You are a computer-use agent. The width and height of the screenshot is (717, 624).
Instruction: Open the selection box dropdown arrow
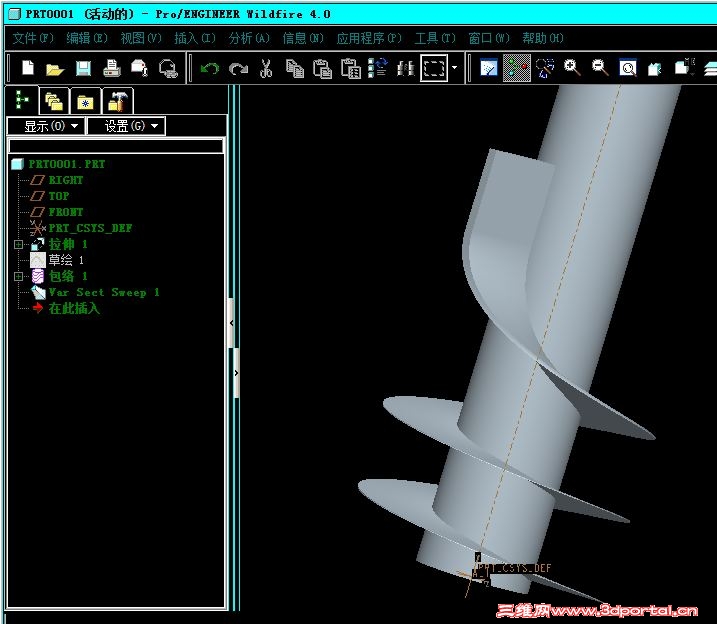(x=455, y=68)
